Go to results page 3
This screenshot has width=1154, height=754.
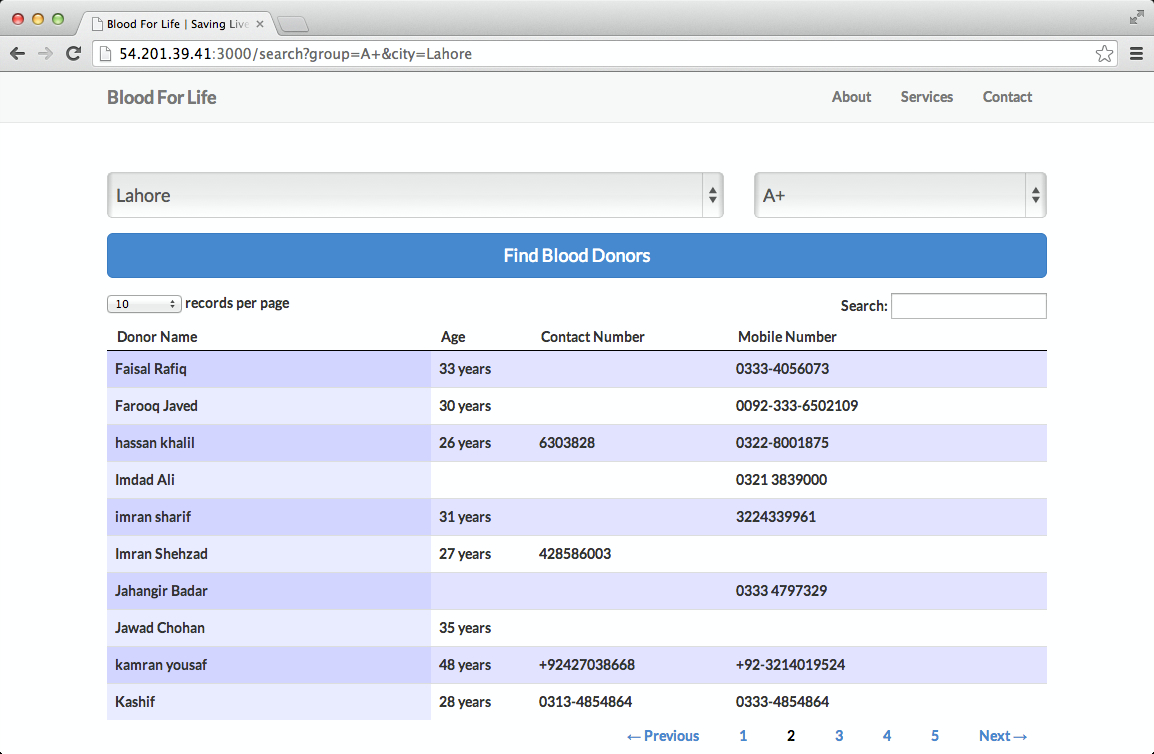pos(839,736)
